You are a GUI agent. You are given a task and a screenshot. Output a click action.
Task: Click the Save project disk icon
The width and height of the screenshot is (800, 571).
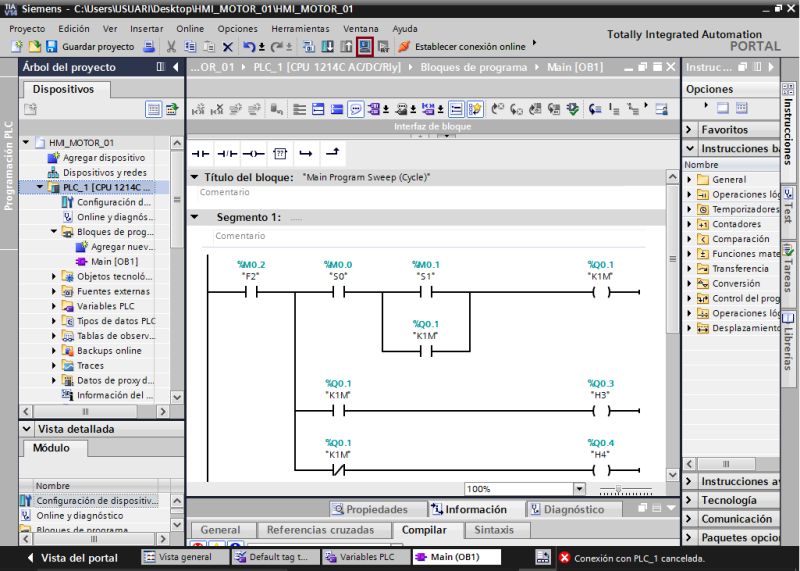tap(51, 47)
